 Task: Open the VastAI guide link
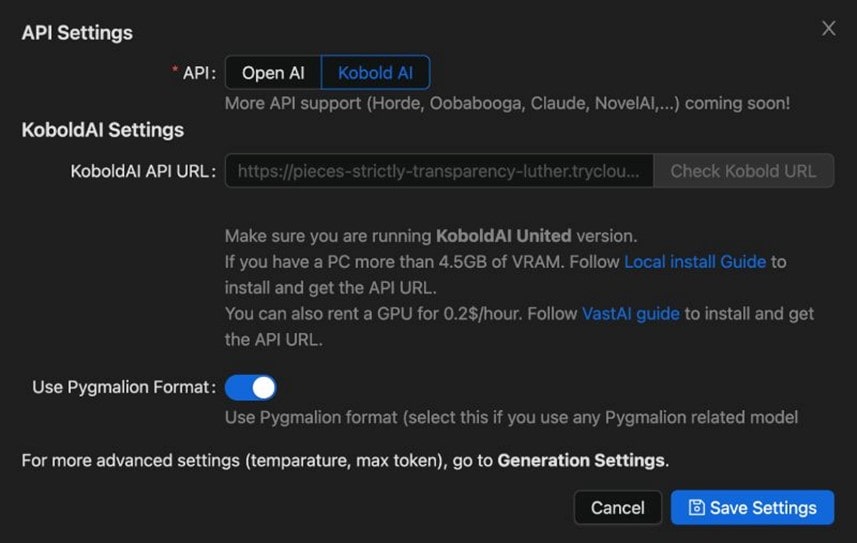click(630, 313)
